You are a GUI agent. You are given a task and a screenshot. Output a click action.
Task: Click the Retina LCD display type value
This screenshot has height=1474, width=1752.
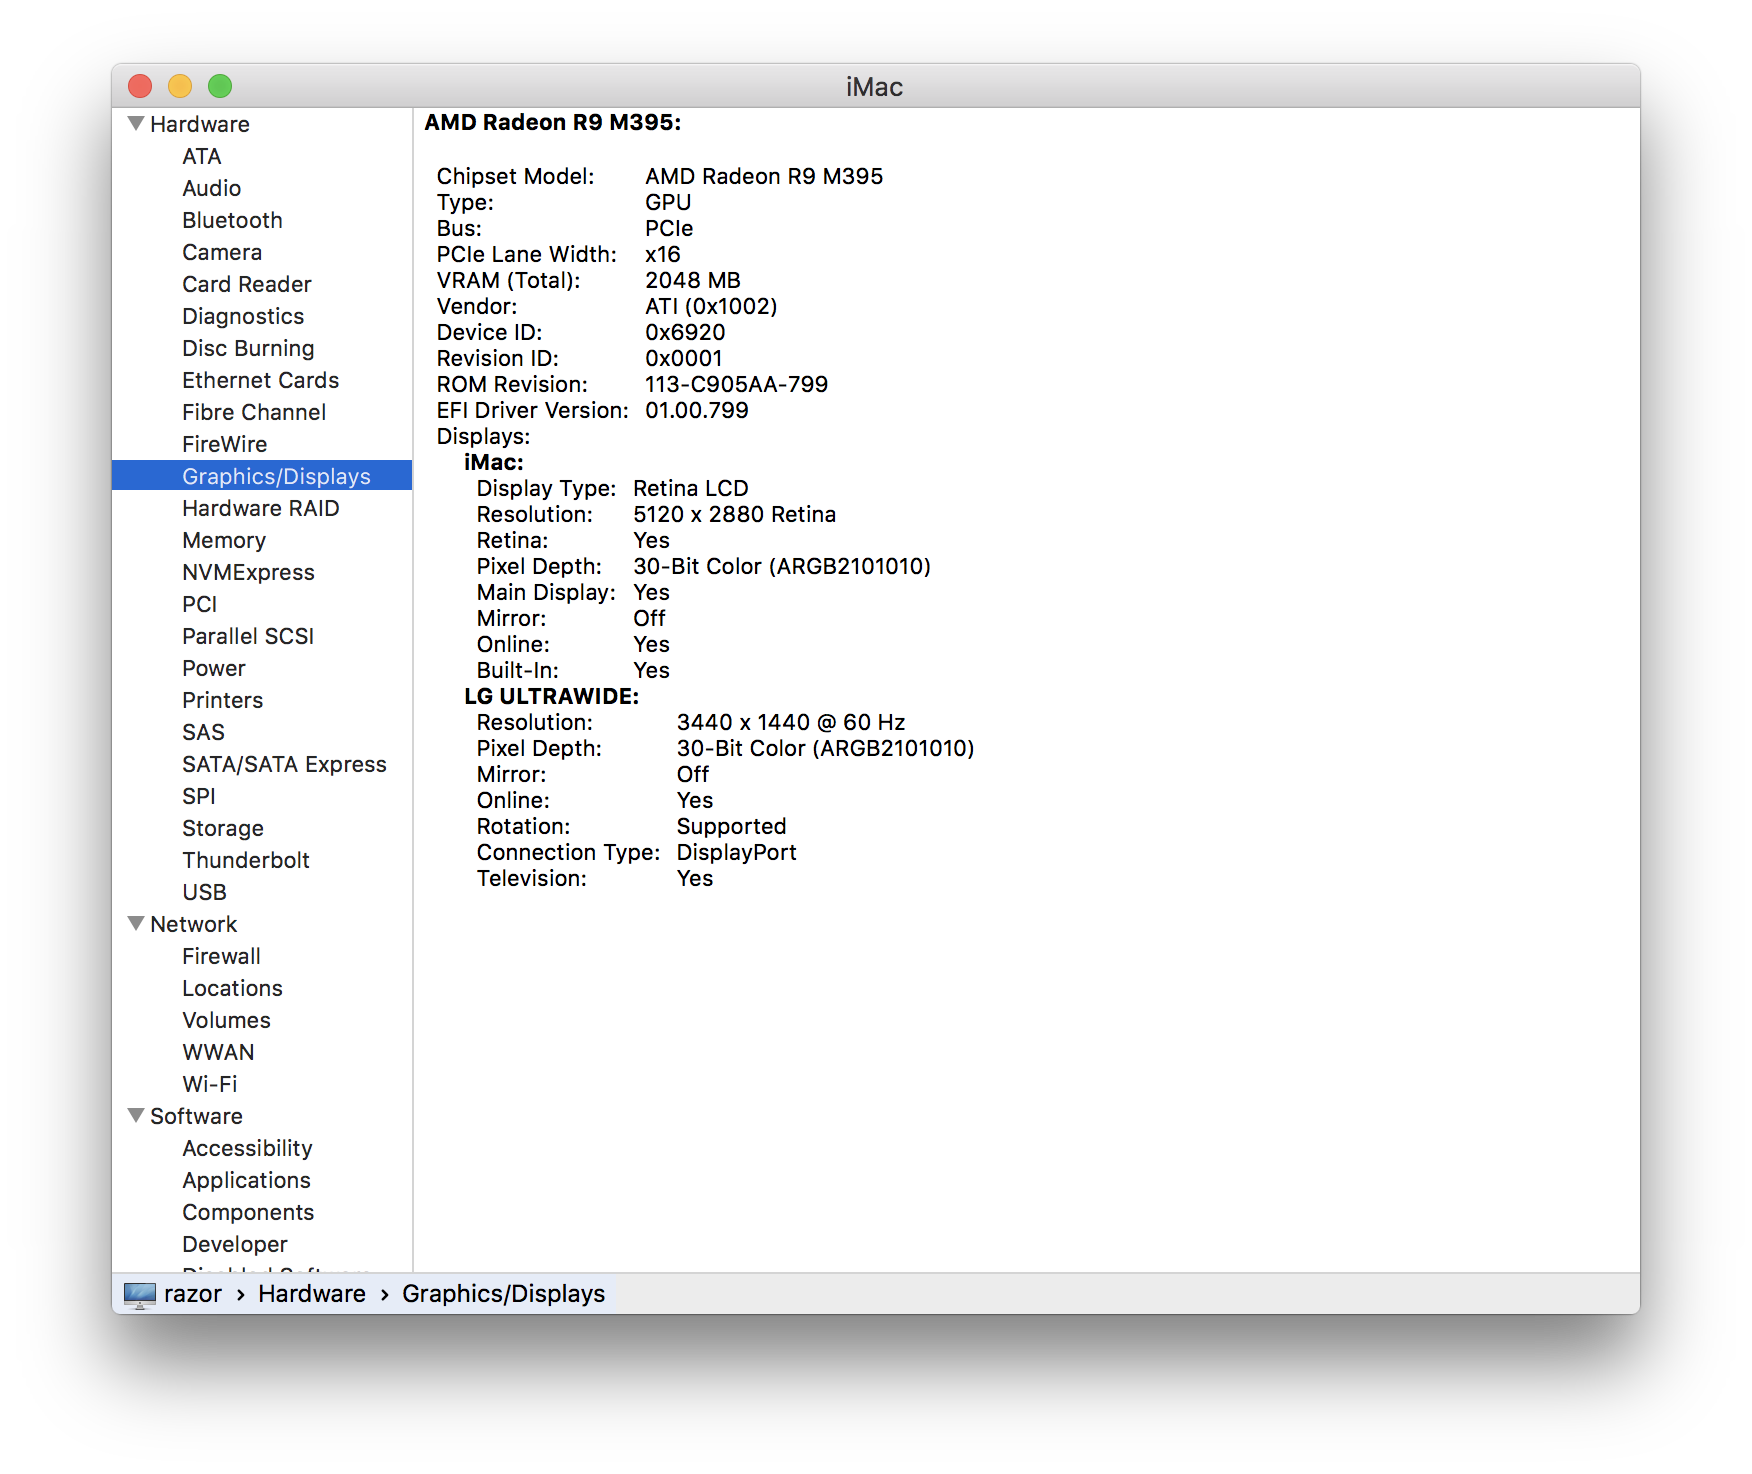[x=691, y=488]
